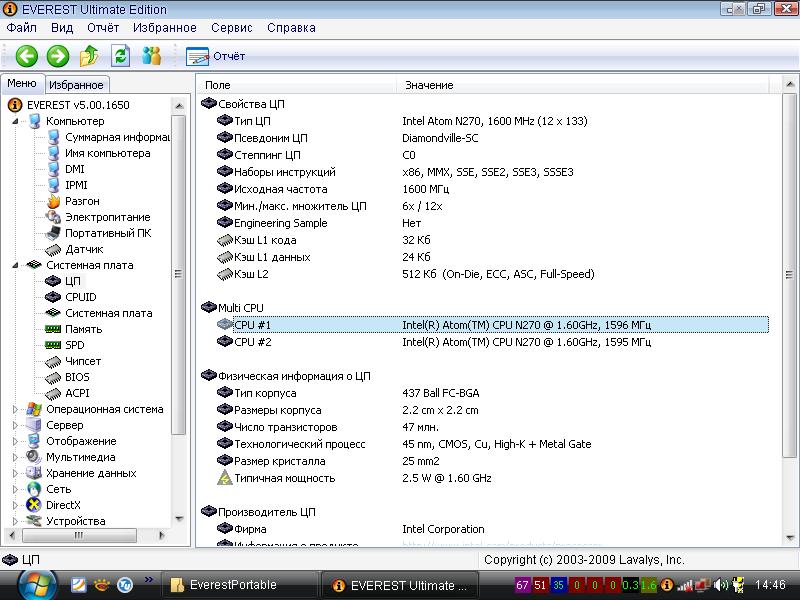Select the Типичная мощность row
Viewport: 800px width, 600px height.
coord(492,479)
